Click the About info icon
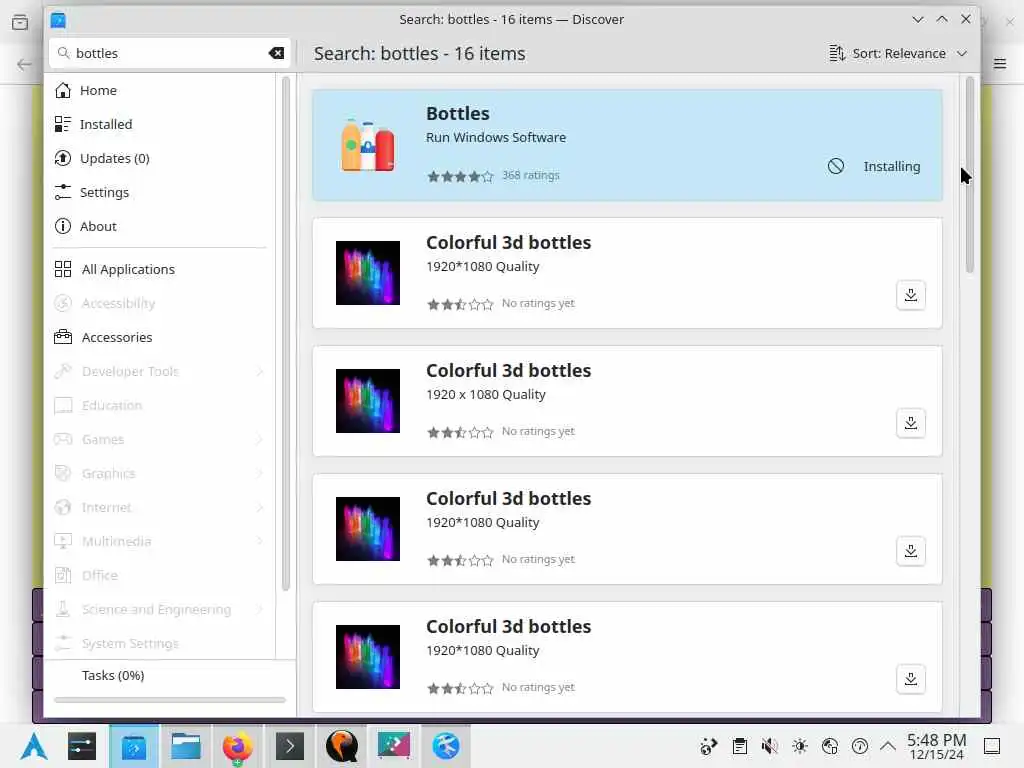Image resolution: width=1024 pixels, height=768 pixels. click(63, 226)
